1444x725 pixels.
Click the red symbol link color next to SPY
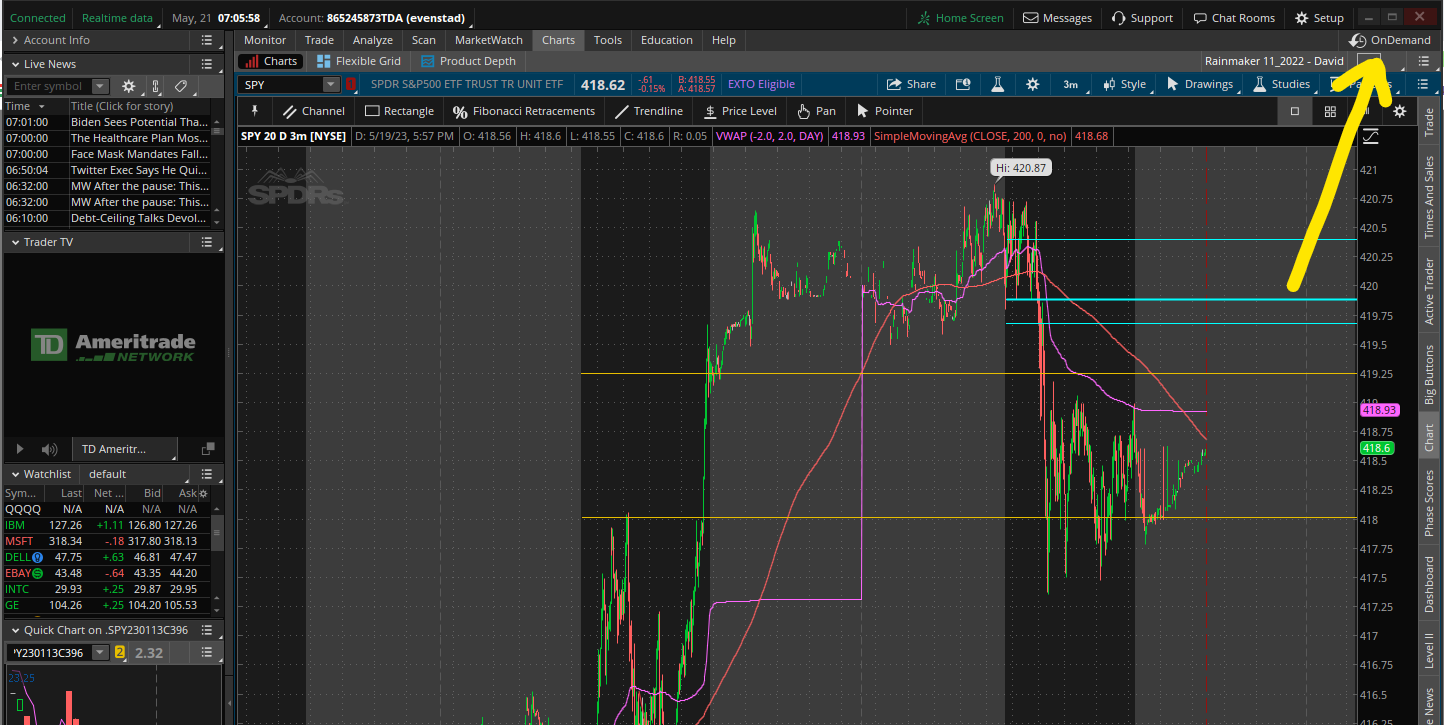tap(351, 85)
